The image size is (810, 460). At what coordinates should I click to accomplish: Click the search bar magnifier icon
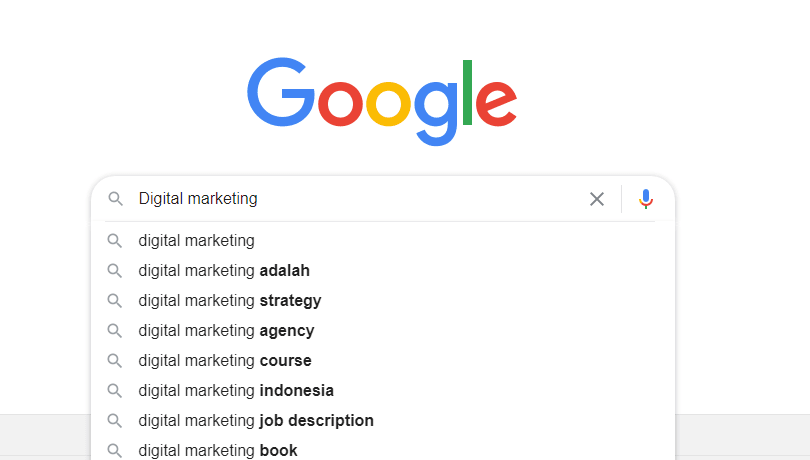(x=115, y=199)
